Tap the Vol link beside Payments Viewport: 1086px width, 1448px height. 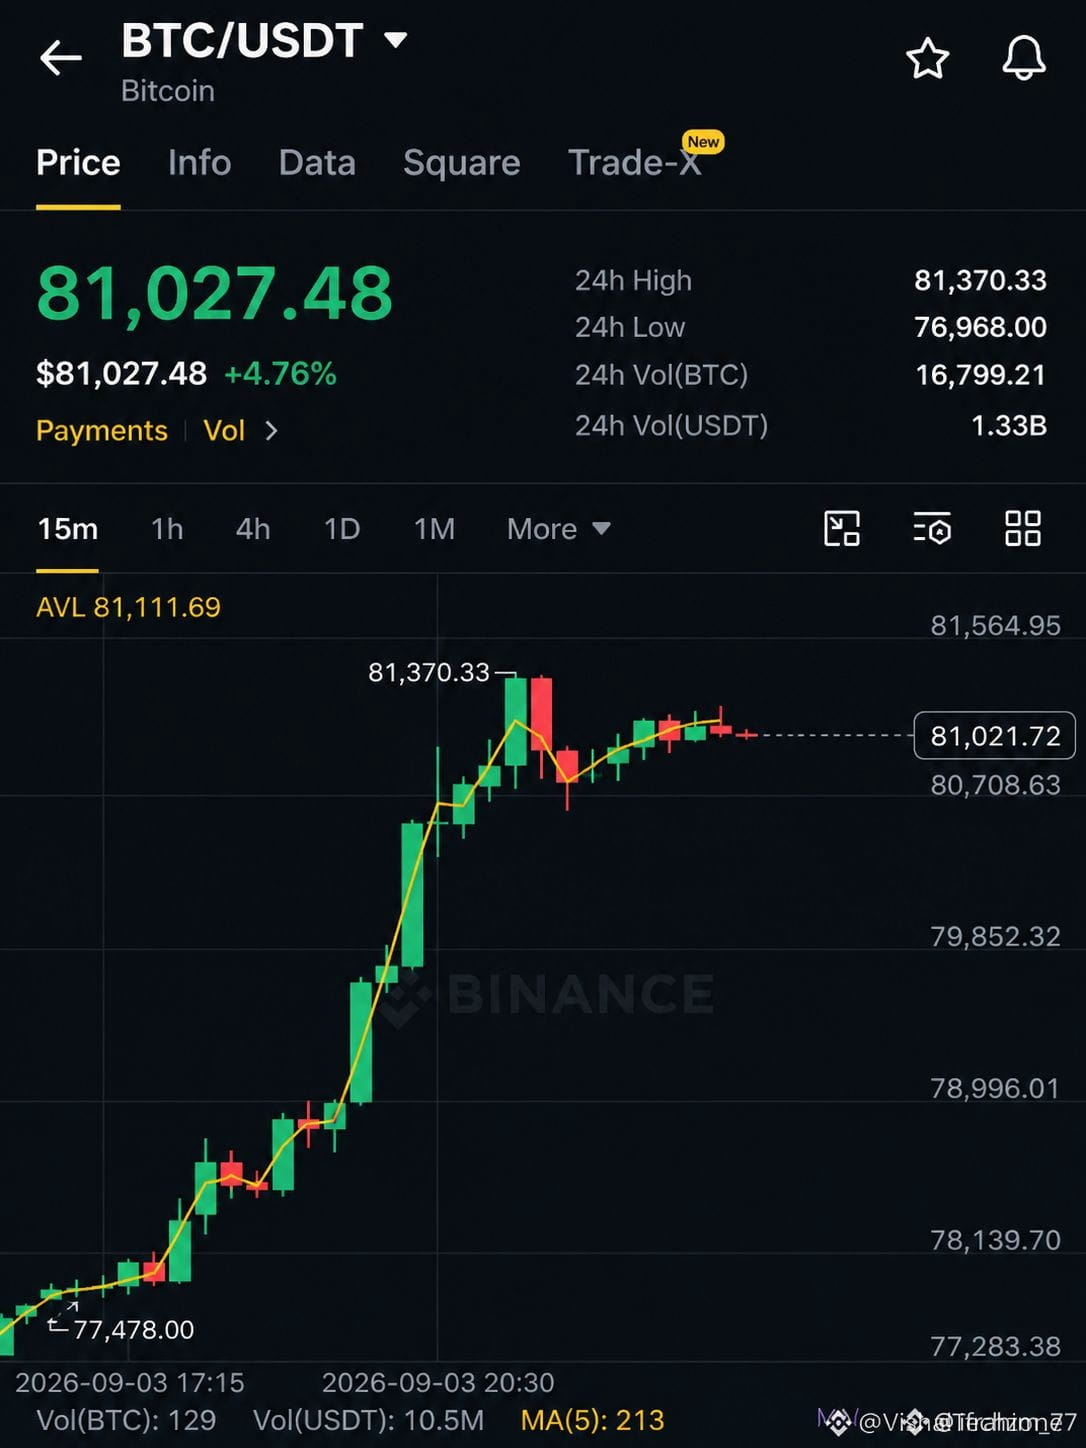pyautogui.click(x=224, y=431)
